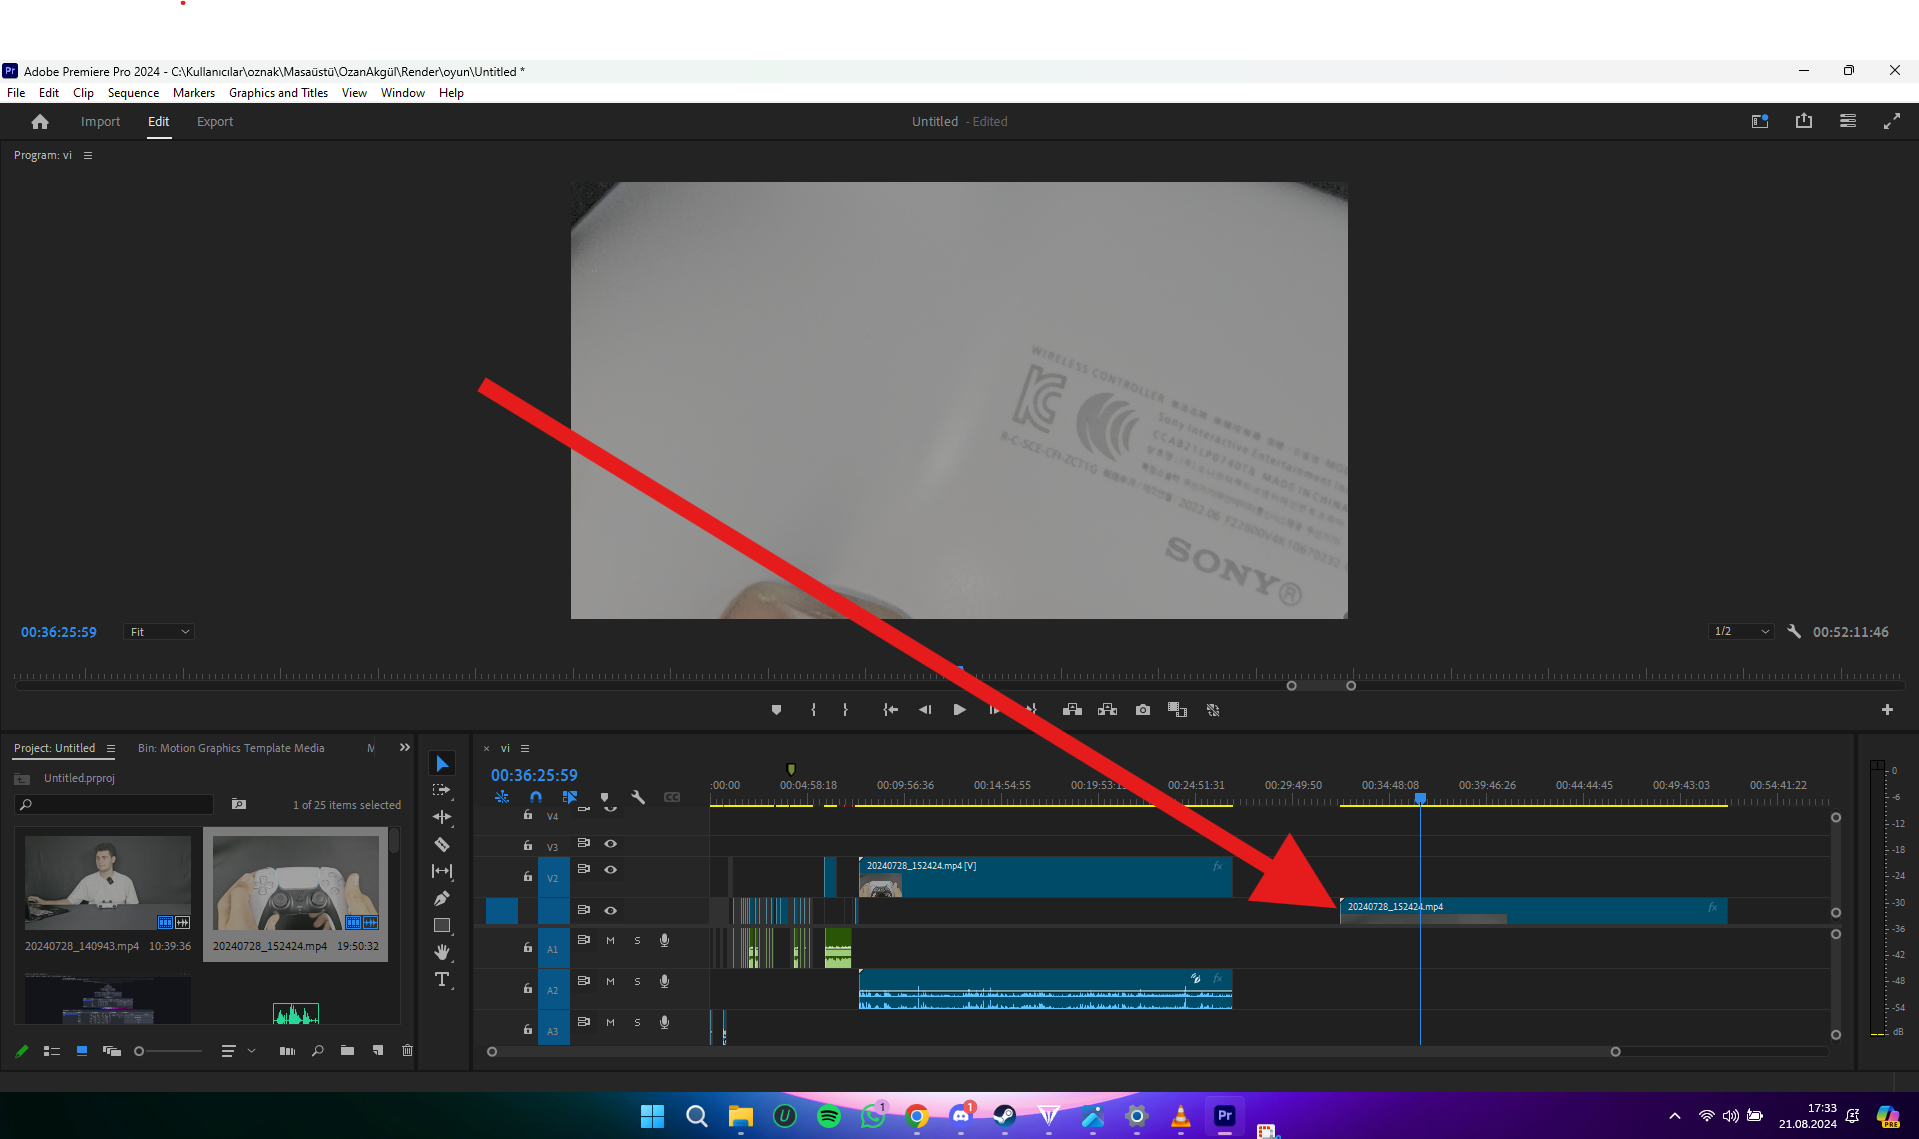Open timeline display settings wrench

638,797
